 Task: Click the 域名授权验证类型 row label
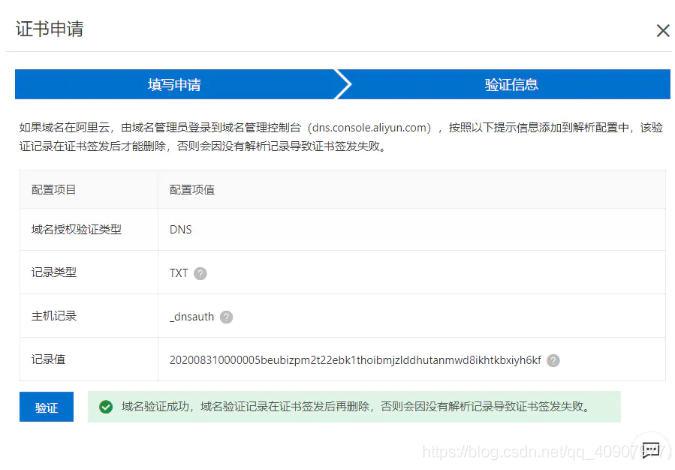[76, 229]
